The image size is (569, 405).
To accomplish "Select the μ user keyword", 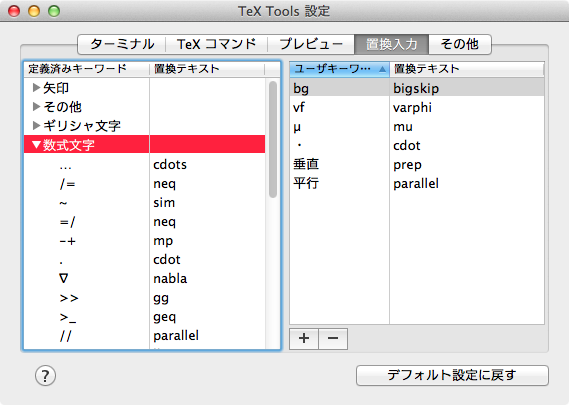I will [297, 127].
